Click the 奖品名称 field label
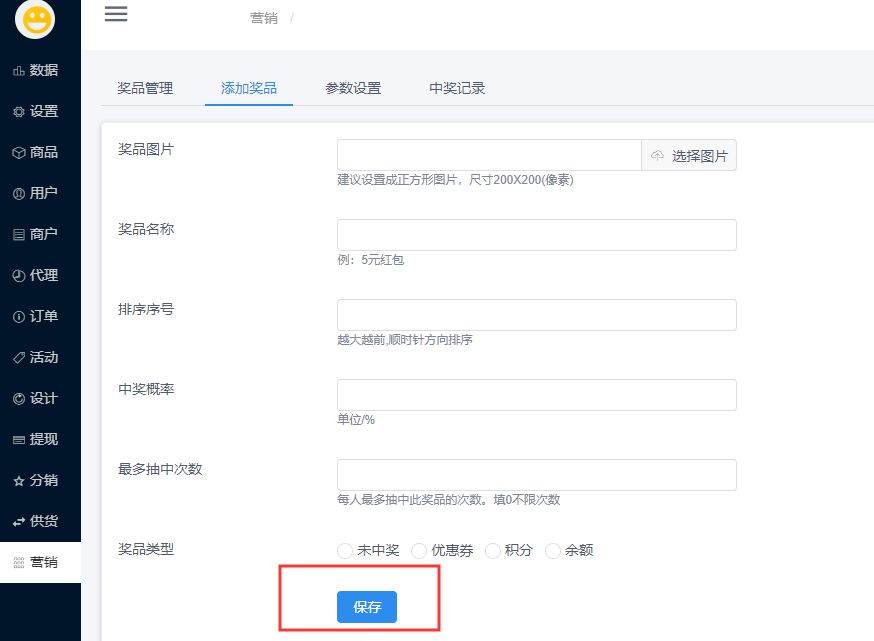The height and width of the screenshot is (641, 874). (146, 229)
